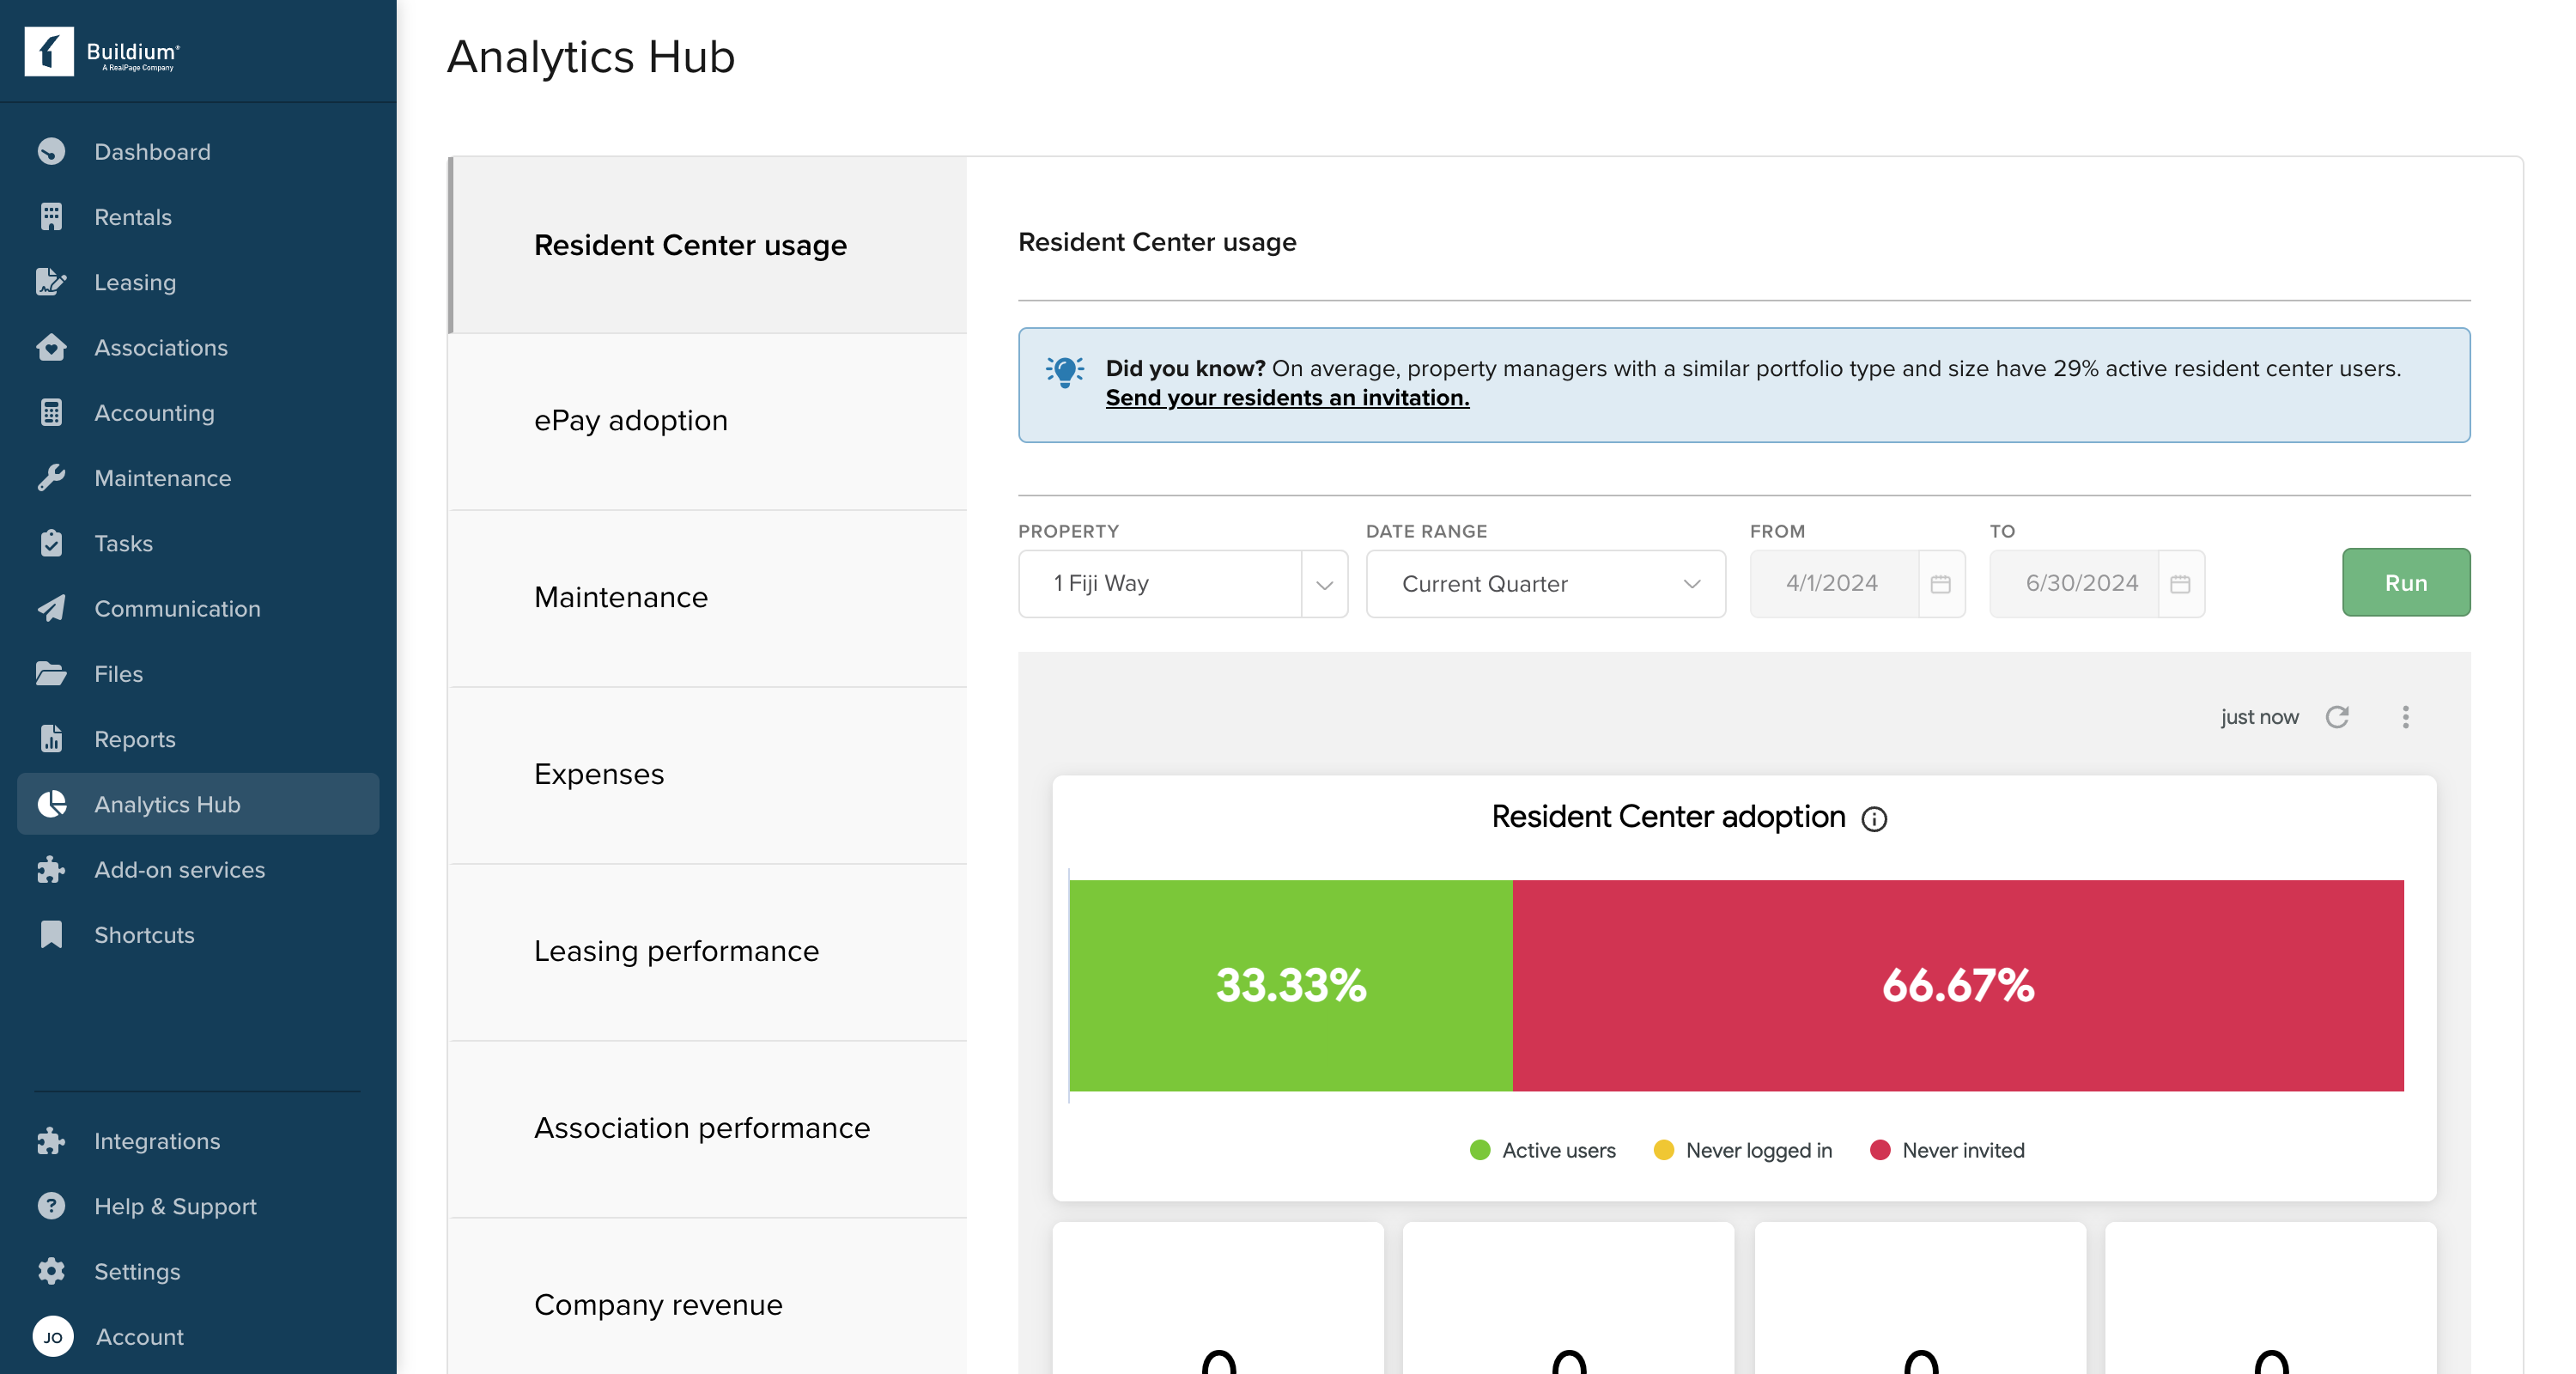Click the Leasing document-pen icon
The image size is (2576, 1374).
click(x=51, y=282)
